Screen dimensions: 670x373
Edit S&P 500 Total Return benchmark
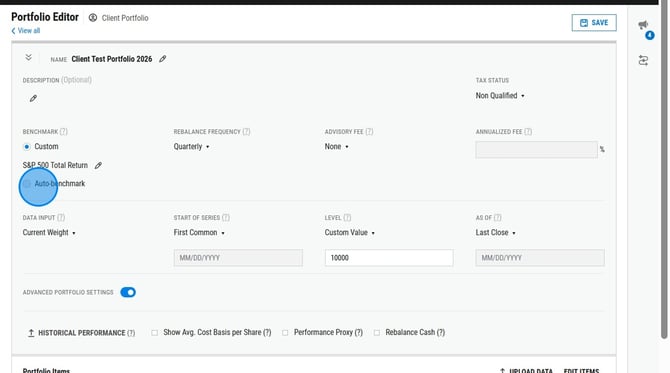98,165
